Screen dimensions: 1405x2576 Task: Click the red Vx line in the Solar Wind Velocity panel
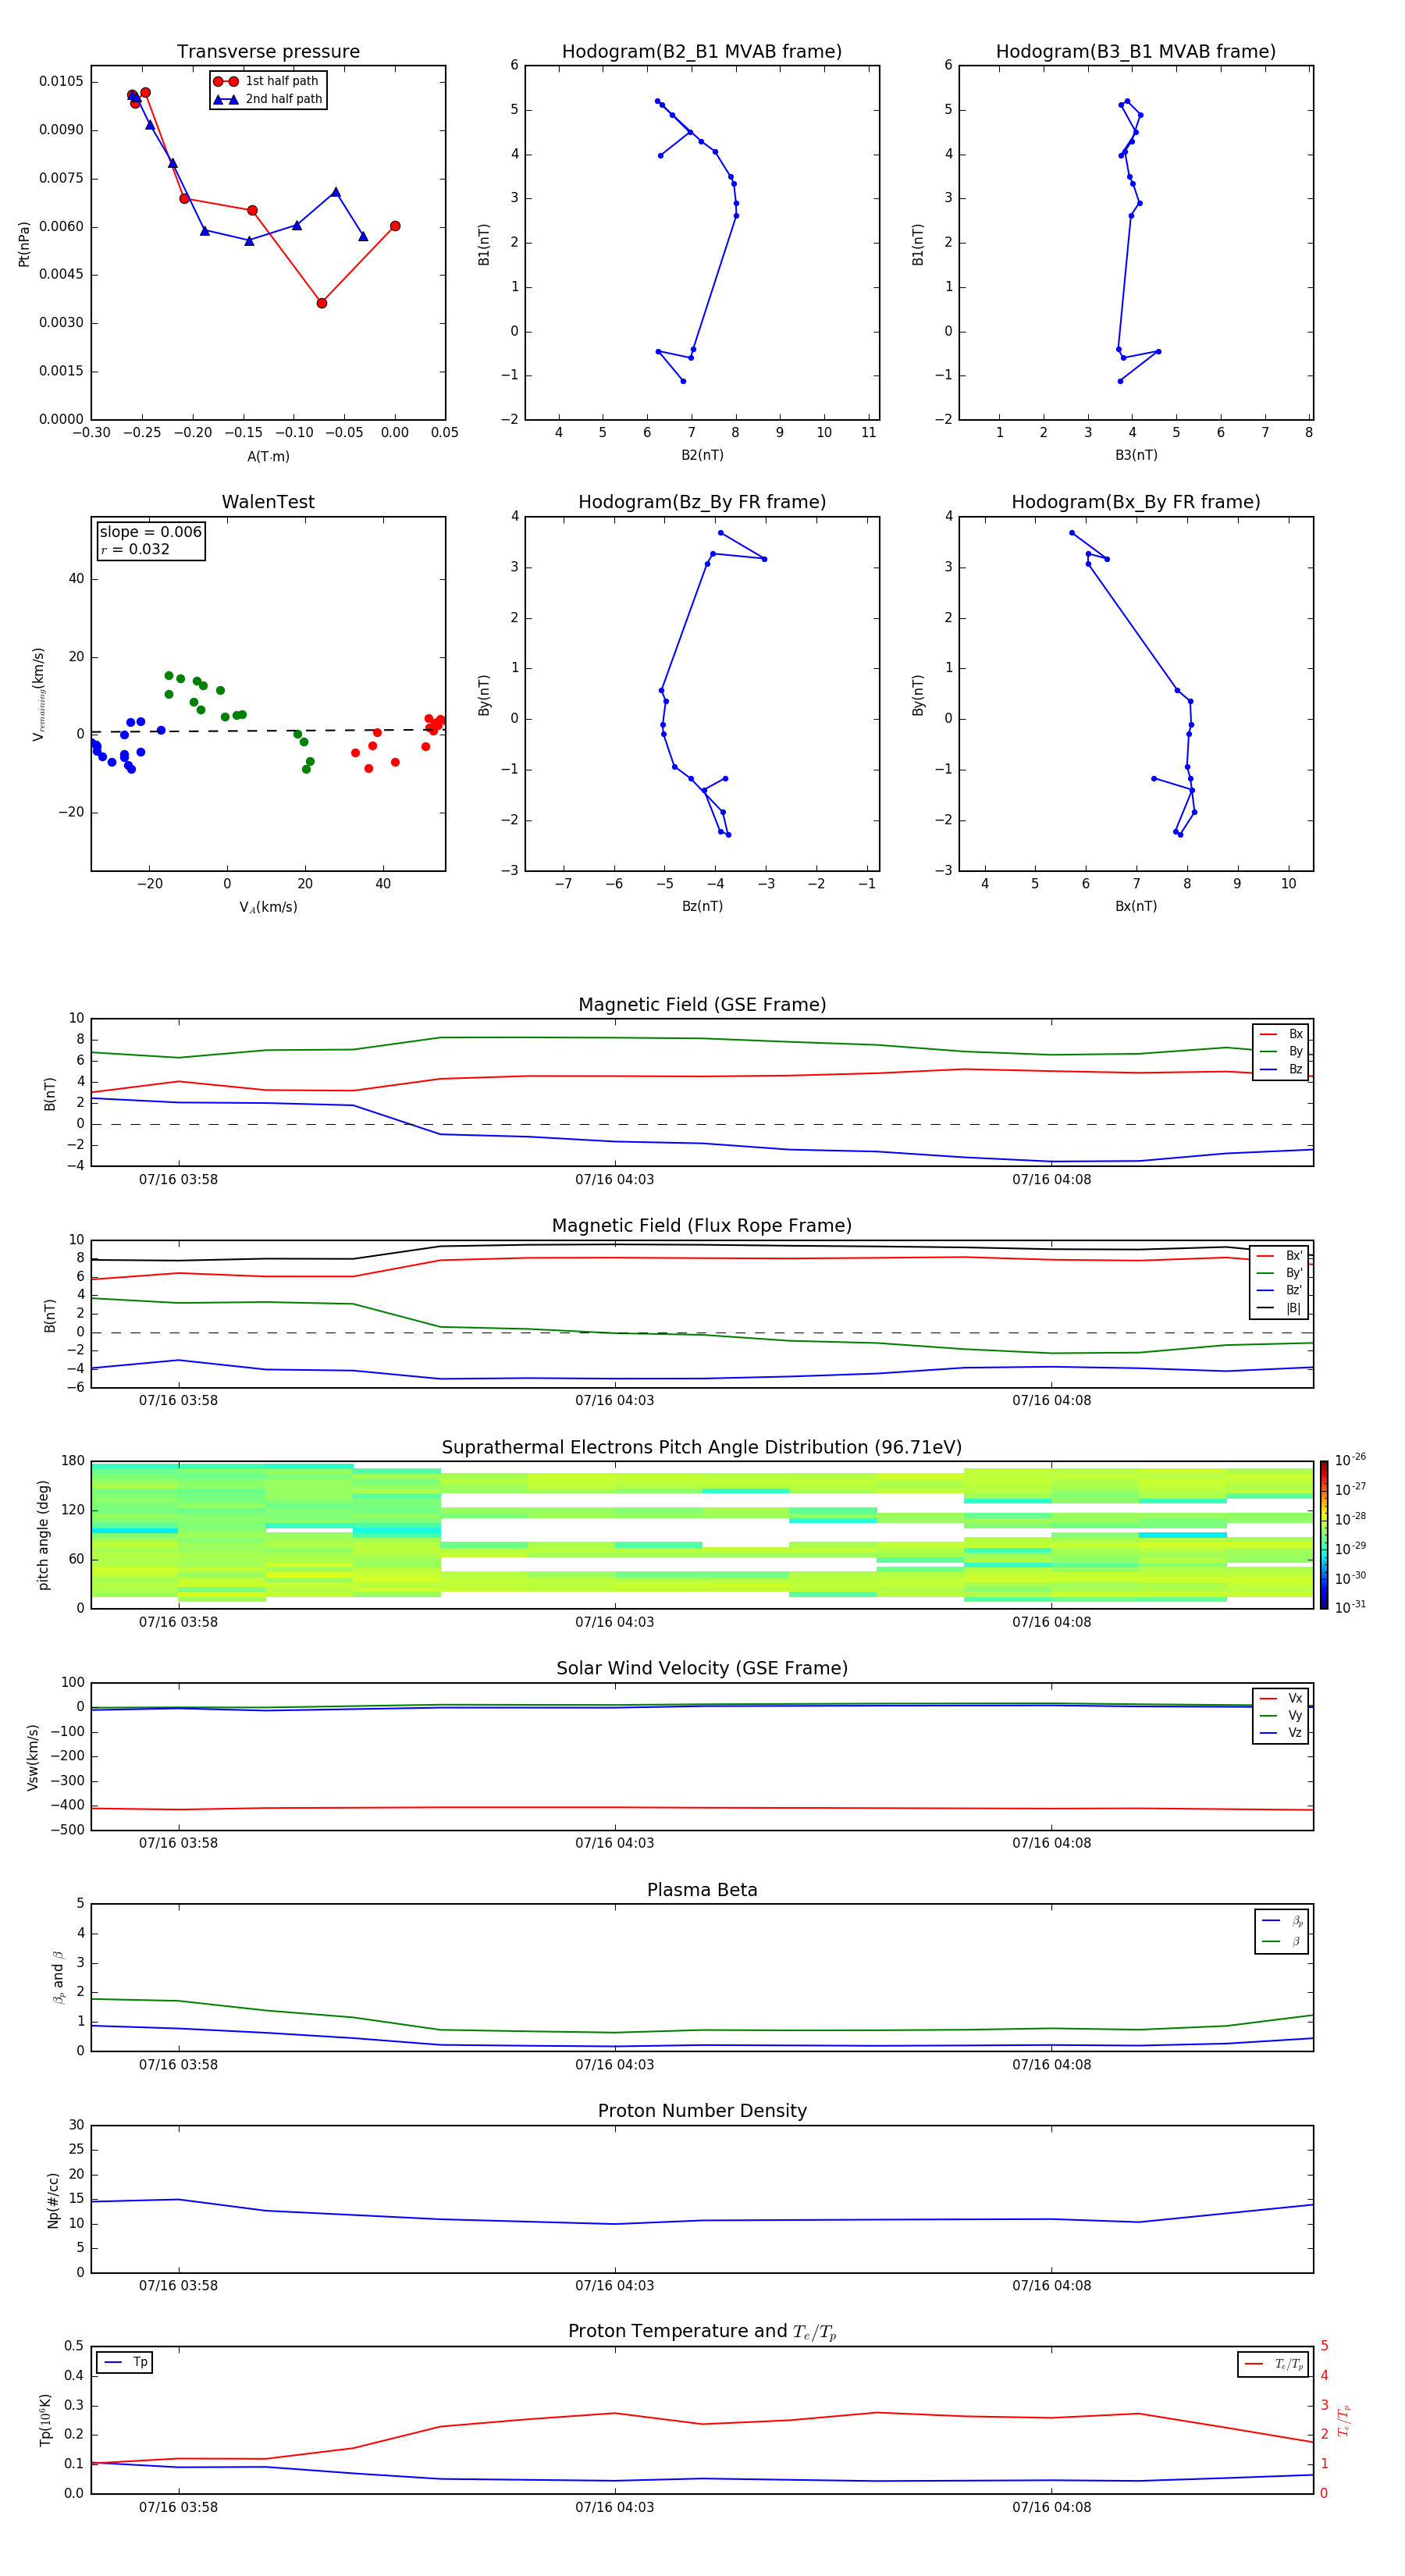[702, 1808]
